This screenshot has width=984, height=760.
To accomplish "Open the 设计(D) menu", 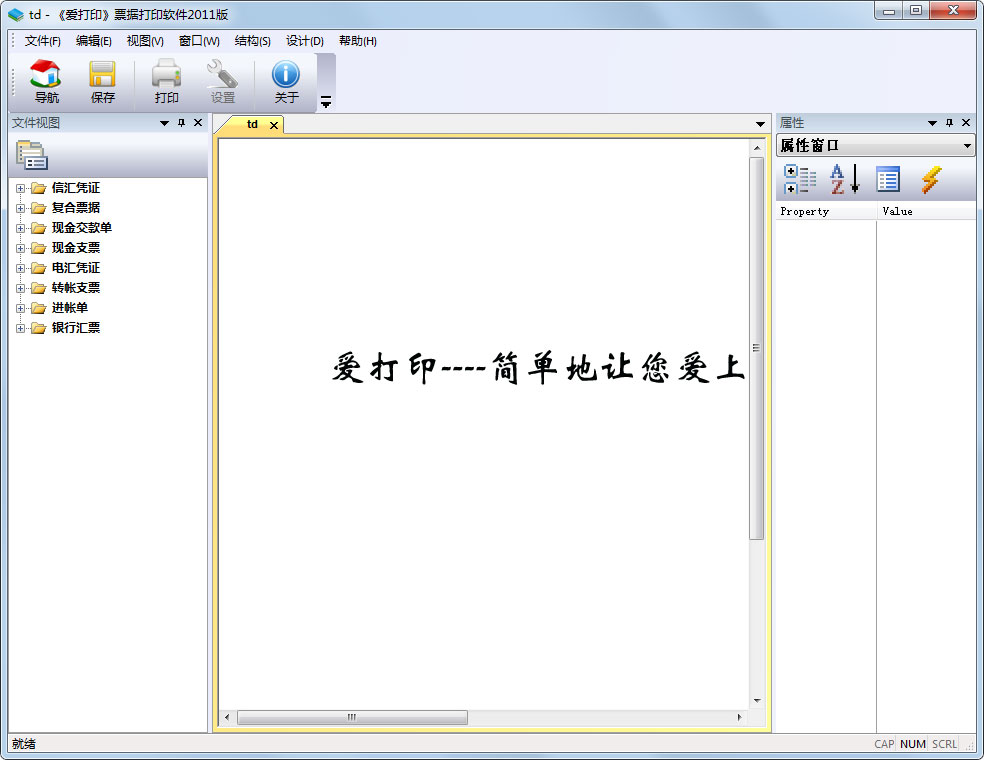I will (305, 41).
